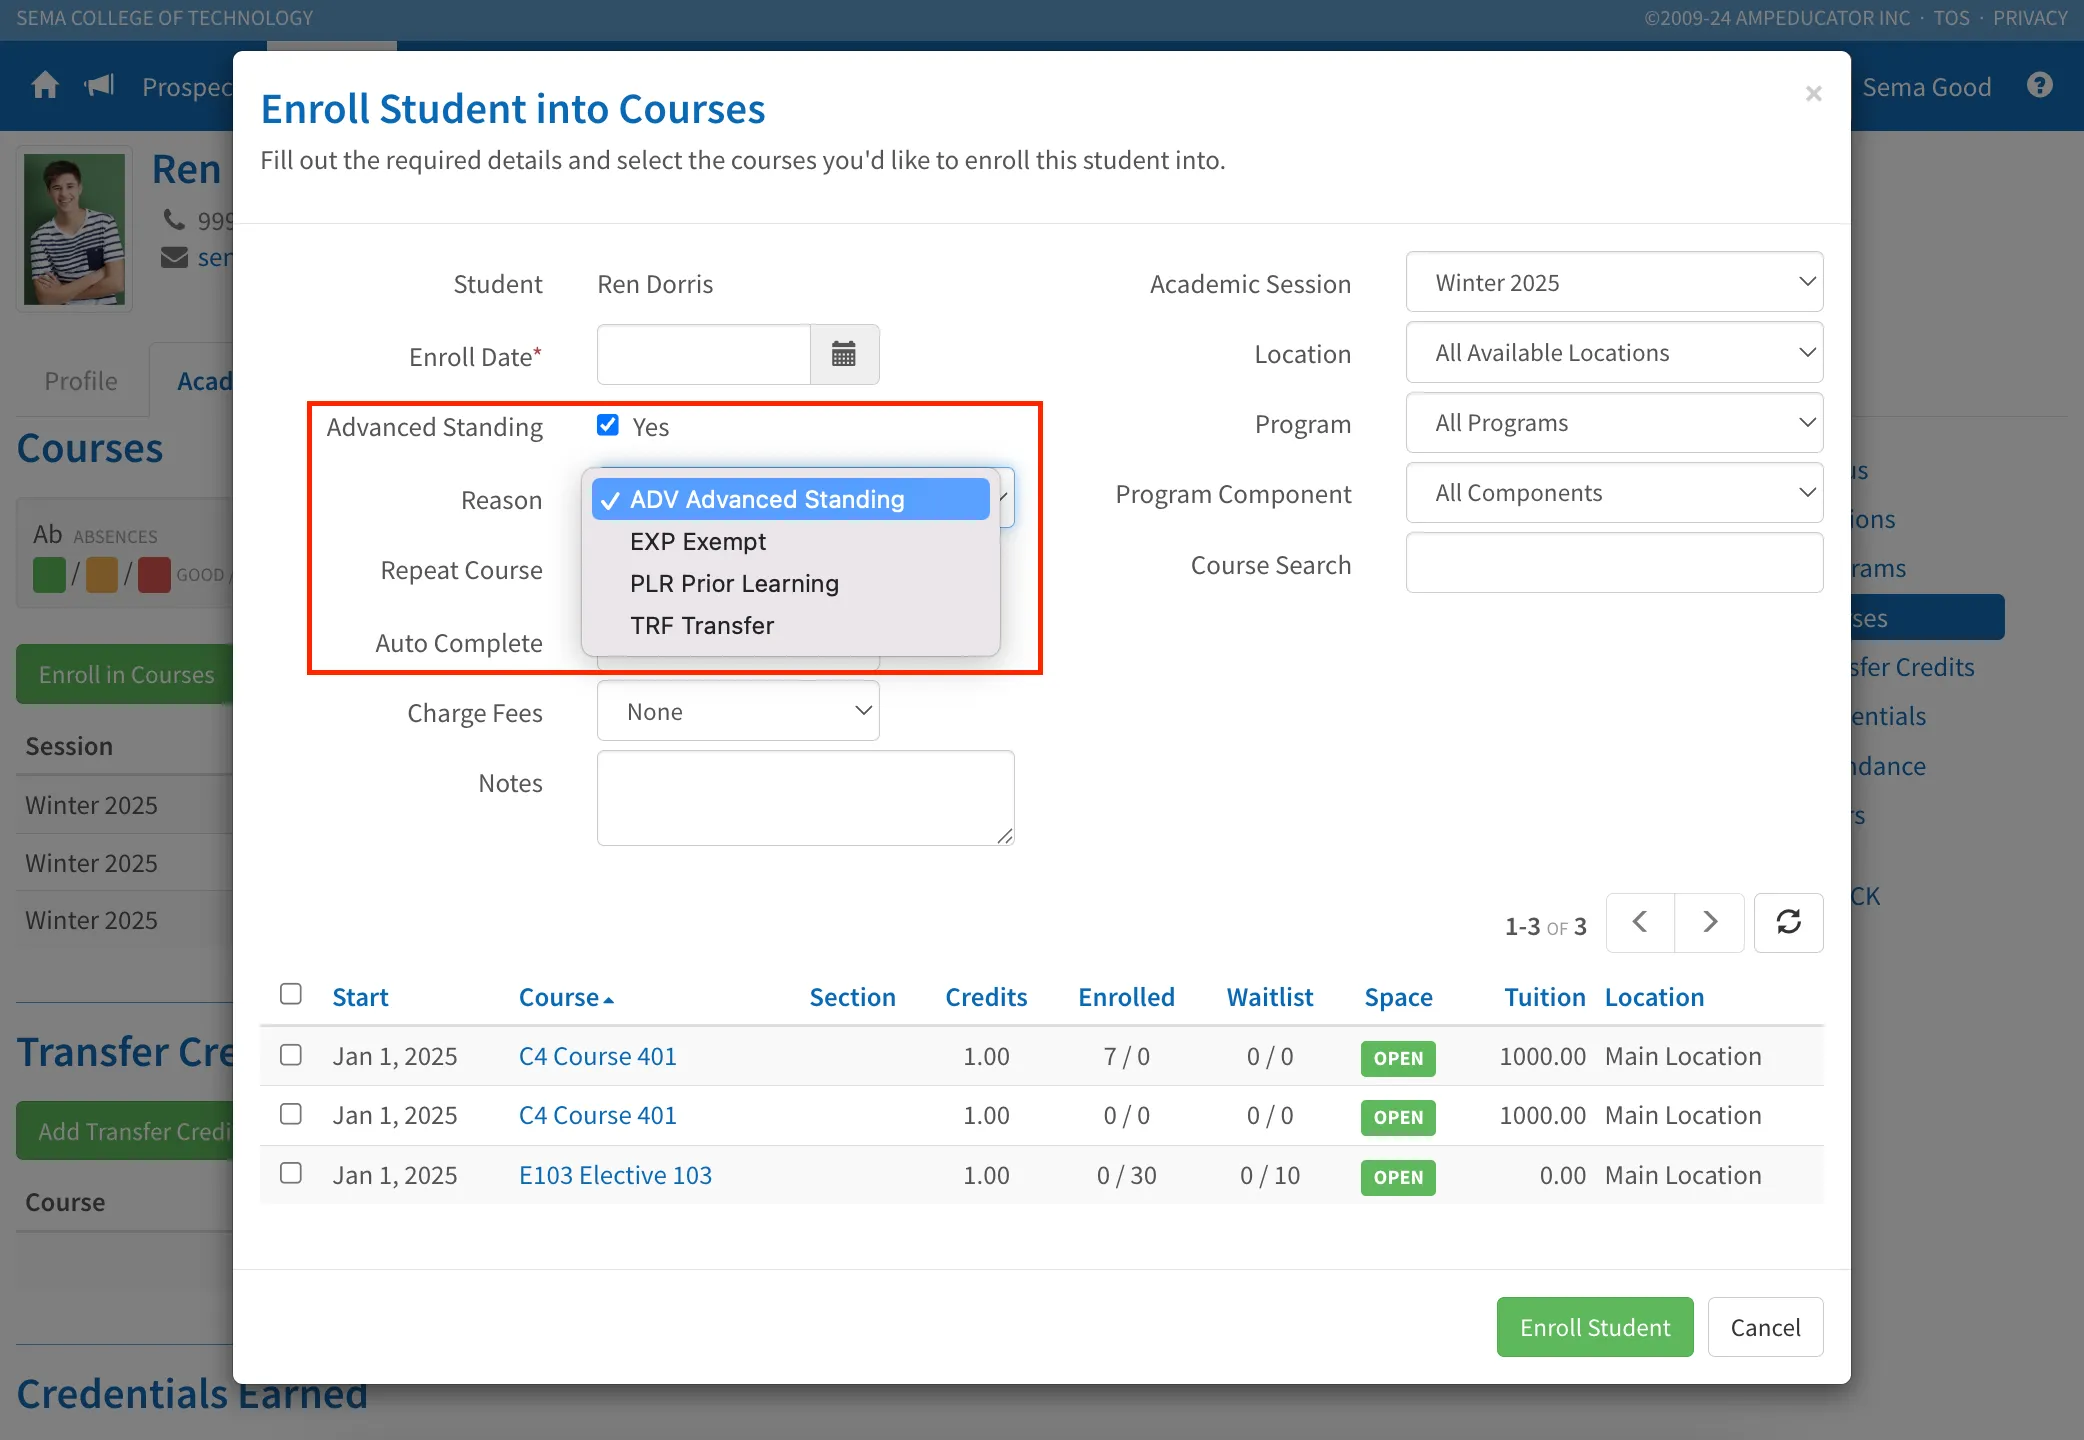Check the first C4 Course 401 row
Screen dimensions: 2084x1440
291,1055
